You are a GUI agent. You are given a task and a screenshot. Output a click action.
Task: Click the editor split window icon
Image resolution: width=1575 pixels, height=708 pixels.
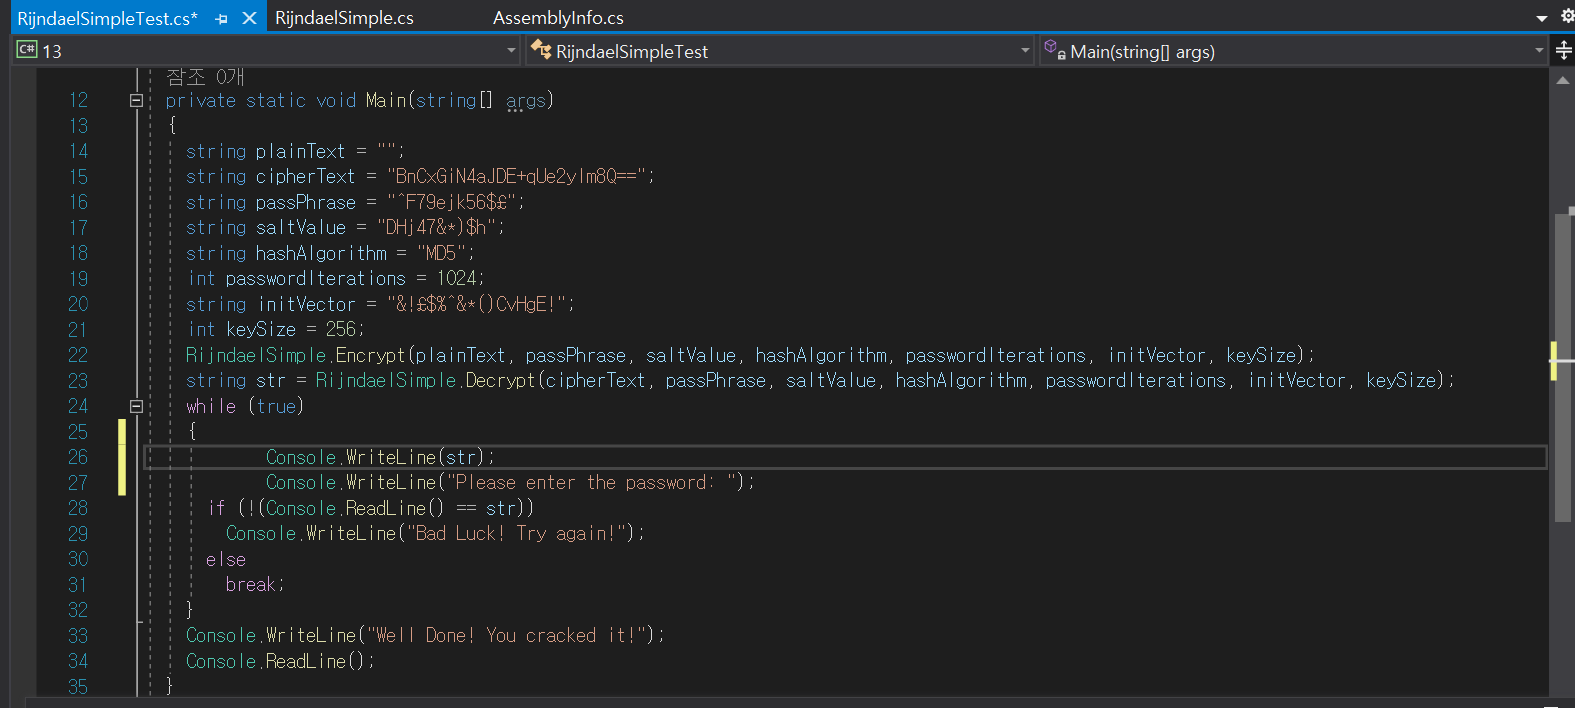point(1564,51)
